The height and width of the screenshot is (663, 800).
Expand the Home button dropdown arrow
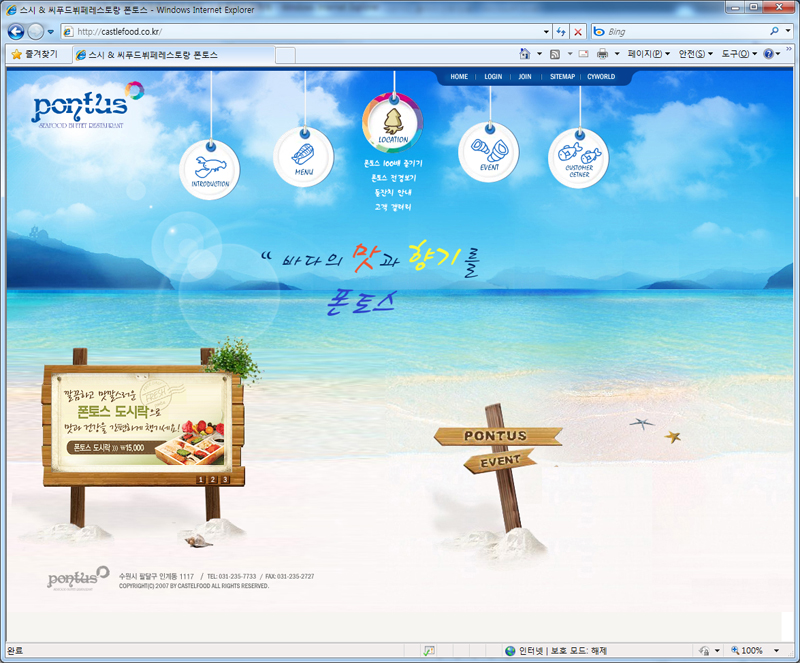pyautogui.click(x=539, y=54)
